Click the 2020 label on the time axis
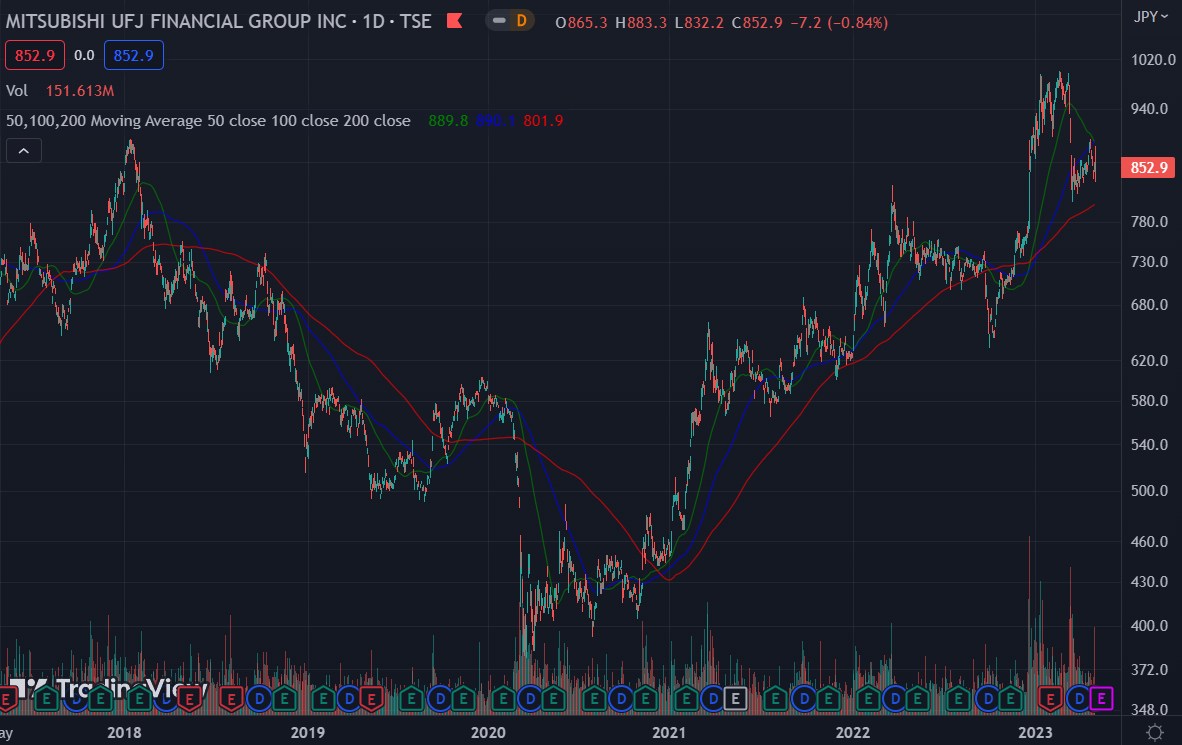Image resolution: width=1182 pixels, height=745 pixels. (x=488, y=732)
